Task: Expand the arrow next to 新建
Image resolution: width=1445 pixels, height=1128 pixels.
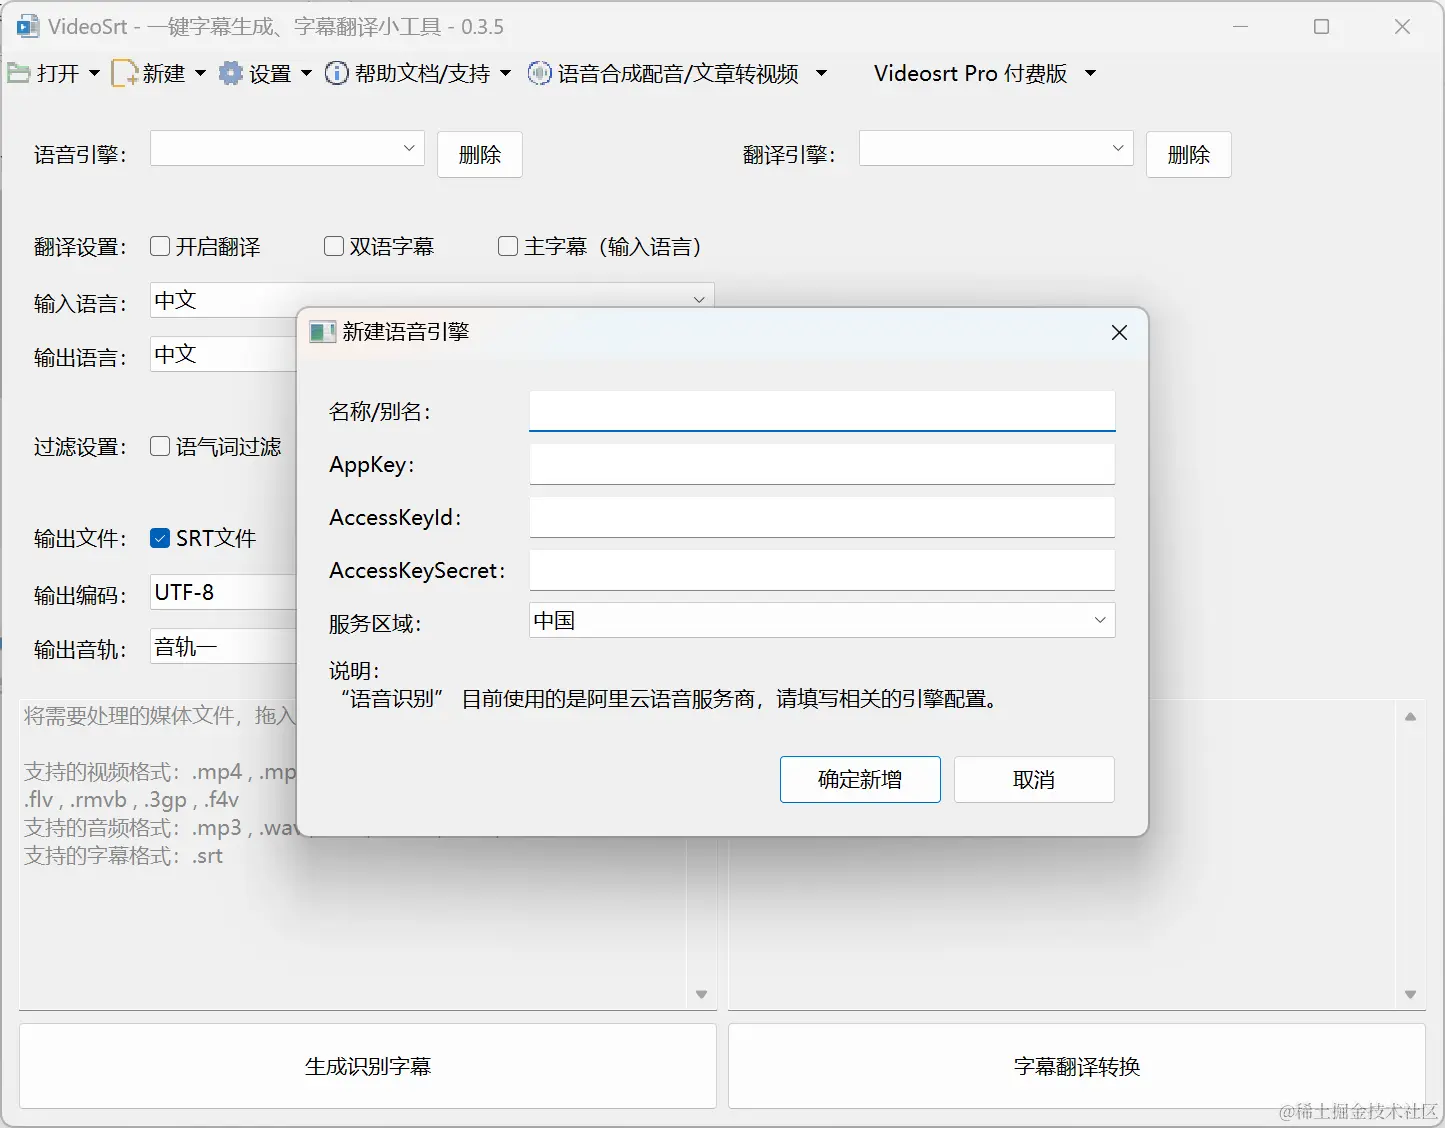Action: [x=200, y=73]
